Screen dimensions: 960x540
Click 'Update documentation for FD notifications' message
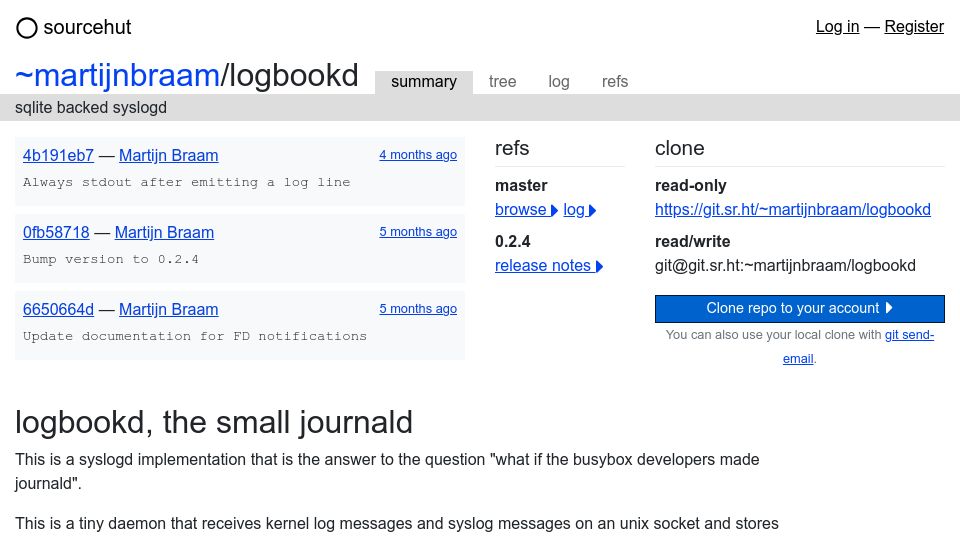point(195,337)
